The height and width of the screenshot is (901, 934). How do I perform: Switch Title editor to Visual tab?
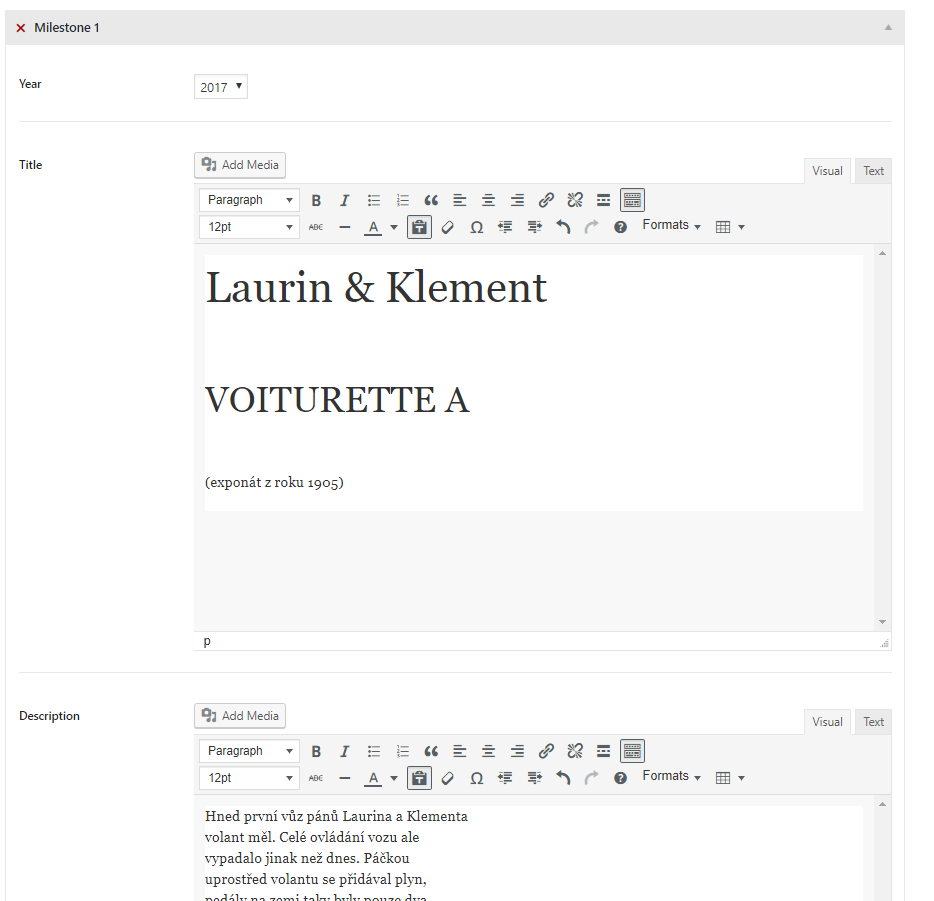[827, 171]
